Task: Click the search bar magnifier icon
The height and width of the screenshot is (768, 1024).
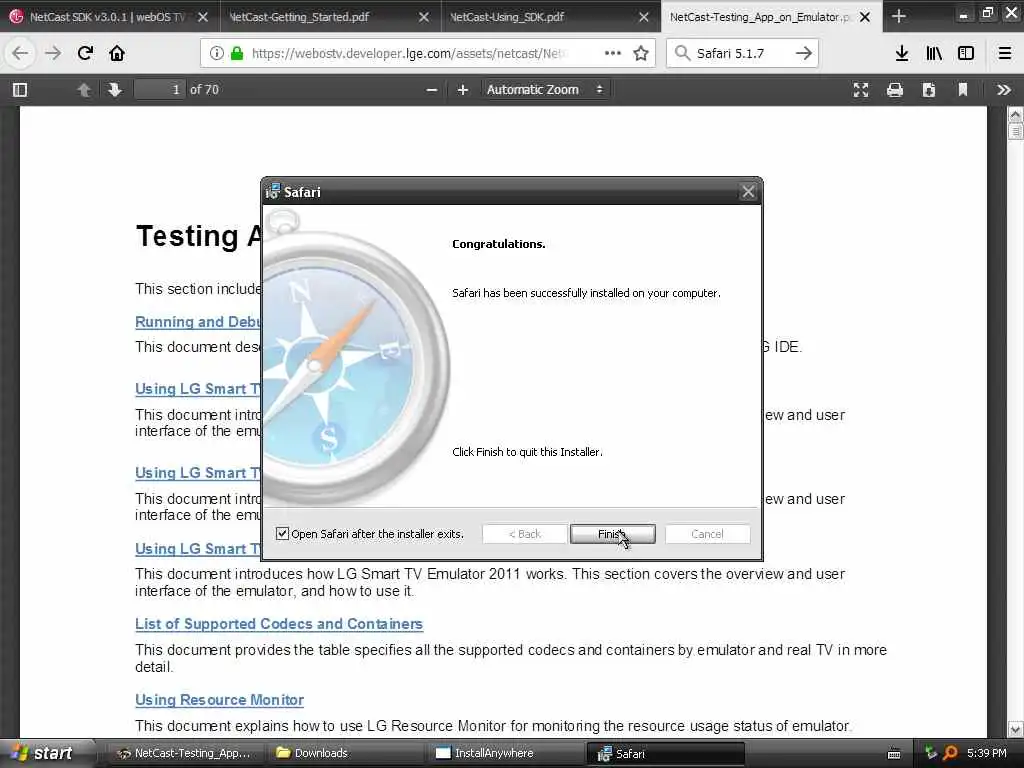Action: tap(682, 53)
